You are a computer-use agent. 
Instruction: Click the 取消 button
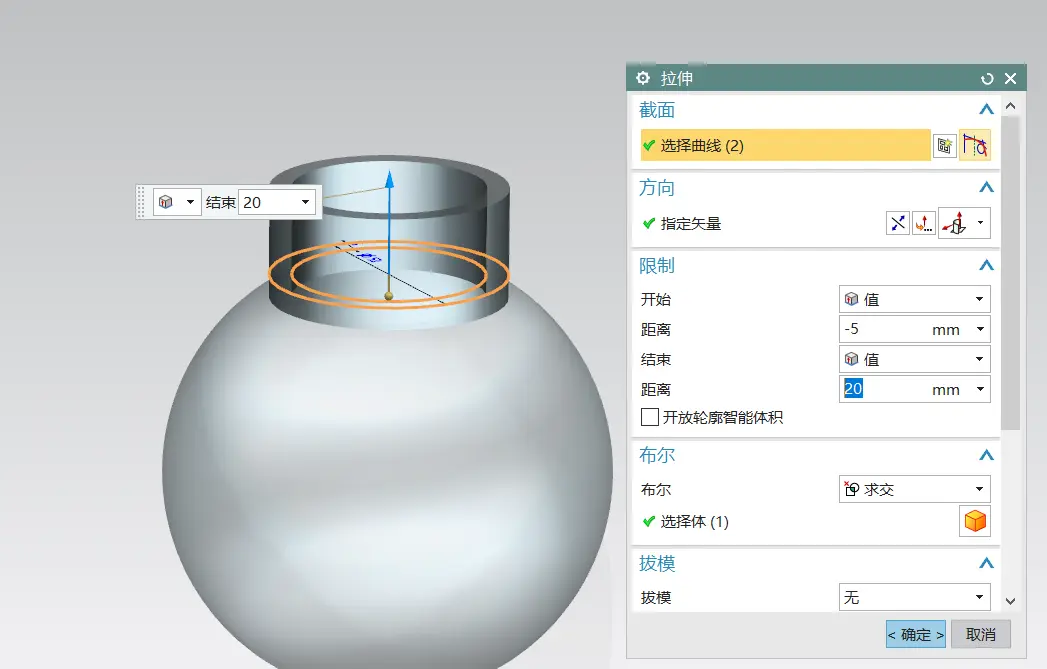980,634
